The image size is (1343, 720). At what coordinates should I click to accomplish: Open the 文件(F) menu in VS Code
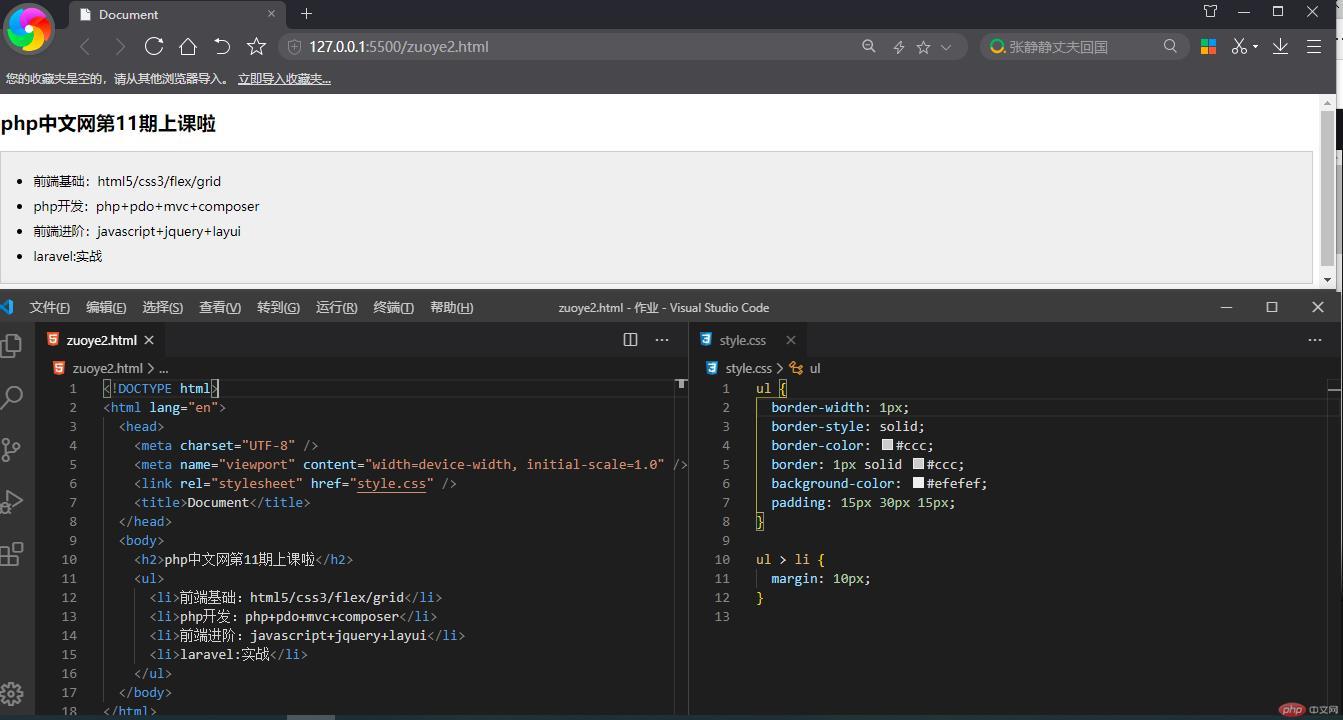(x=50, y=307)
